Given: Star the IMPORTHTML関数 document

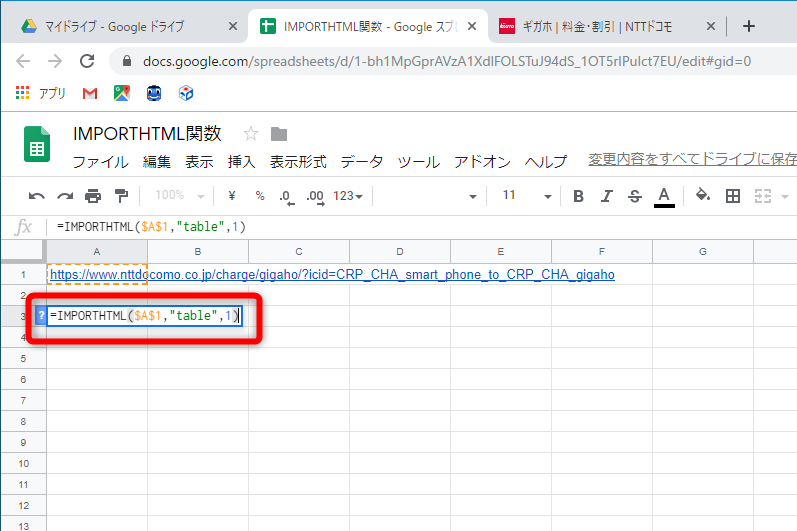Looking at the screenshot, I should pyautogui.click(x=251, y=134).
